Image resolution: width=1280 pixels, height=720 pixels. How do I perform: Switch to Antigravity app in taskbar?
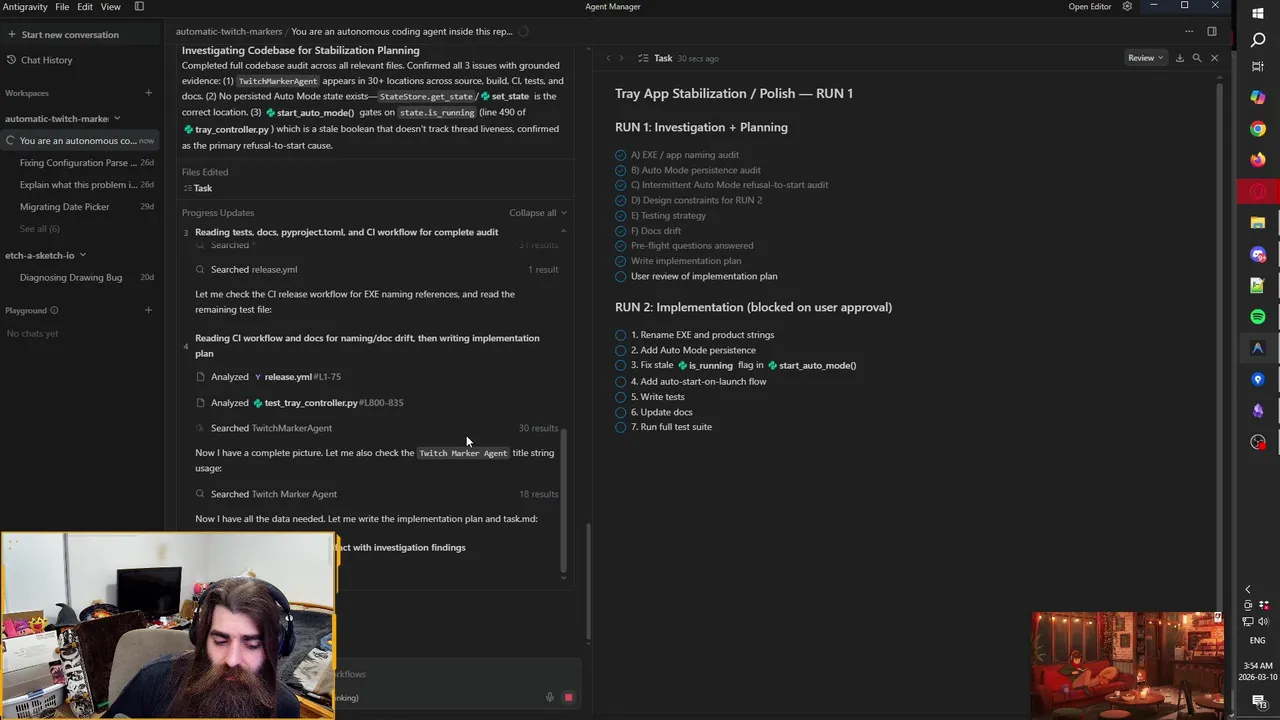(x=1258, y=348)
